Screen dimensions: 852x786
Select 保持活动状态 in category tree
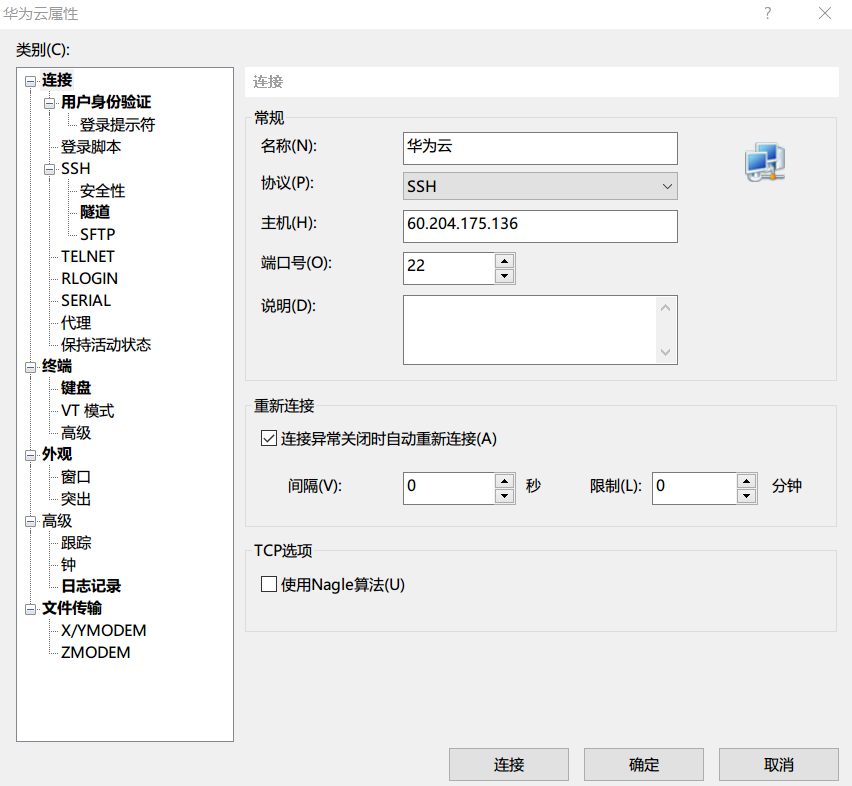click(106, 344)
